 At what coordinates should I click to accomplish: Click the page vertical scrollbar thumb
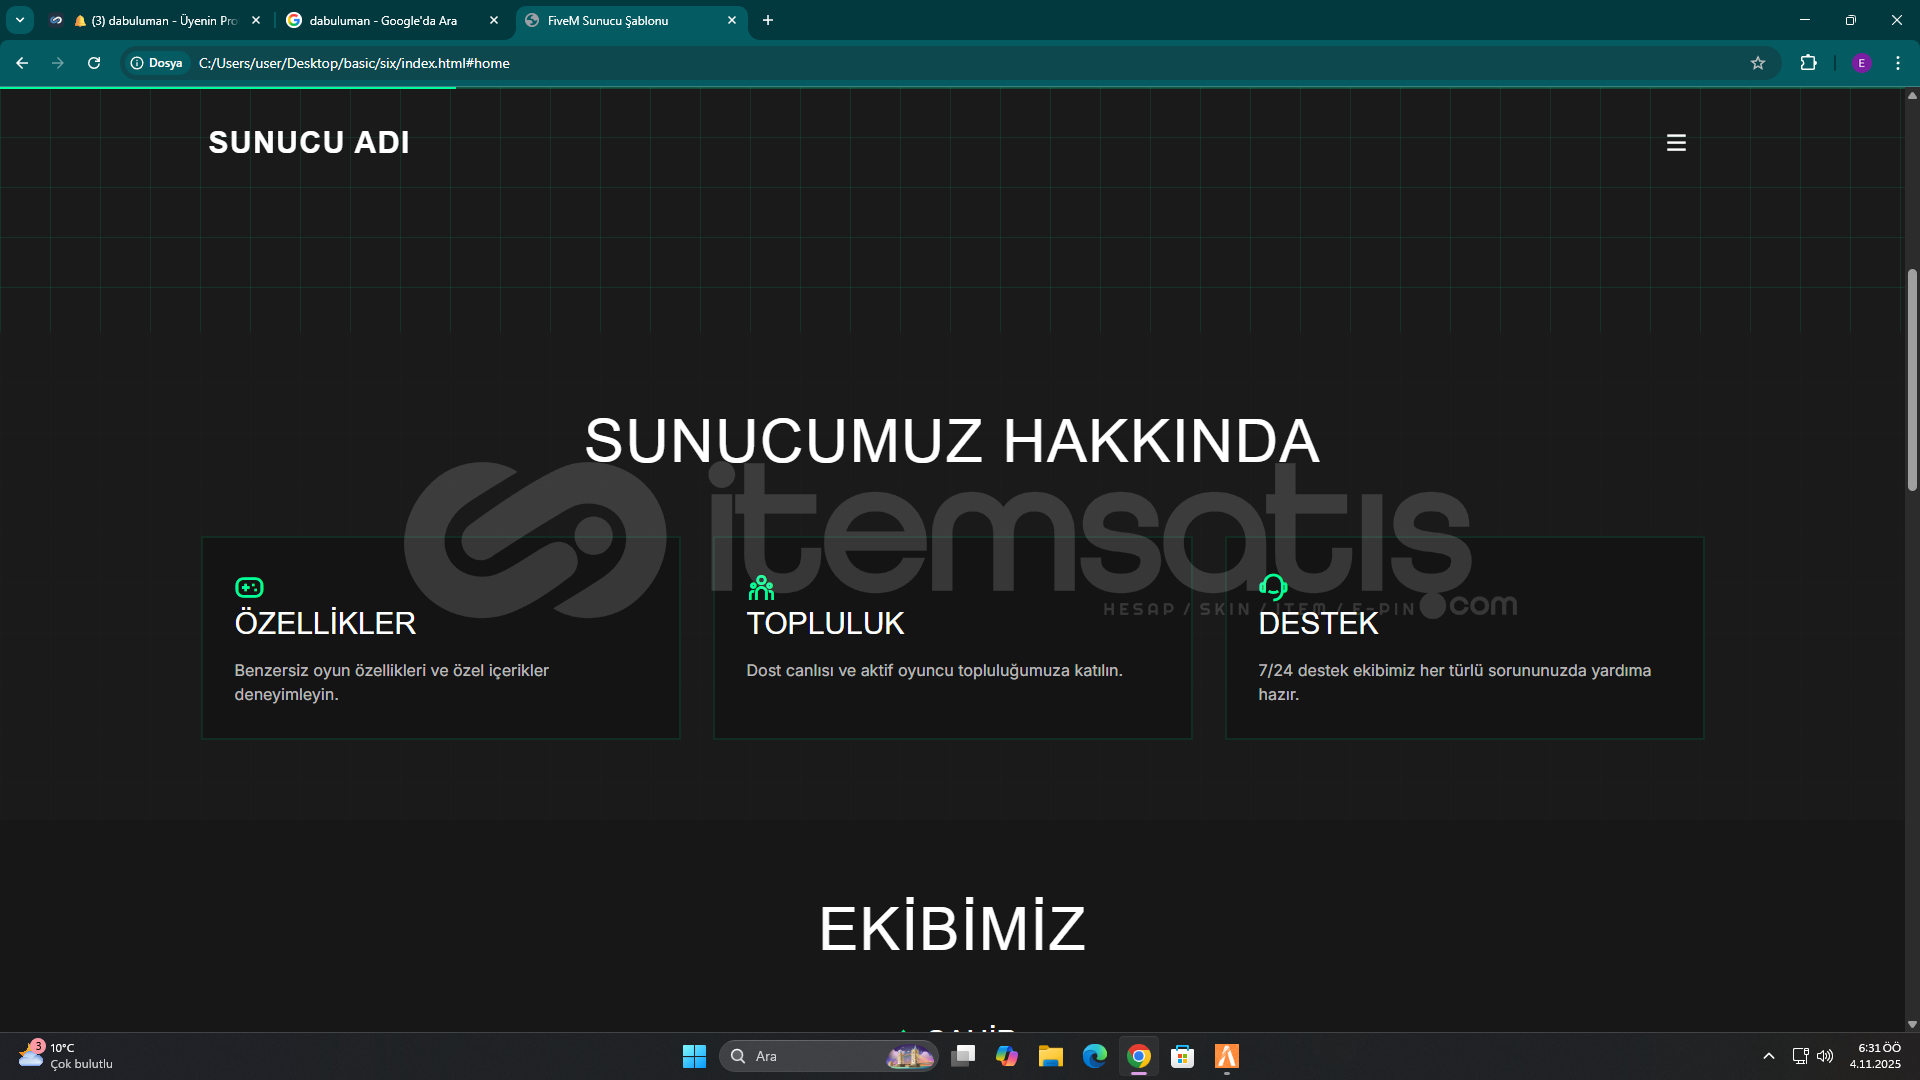(x=1912, y=380)
